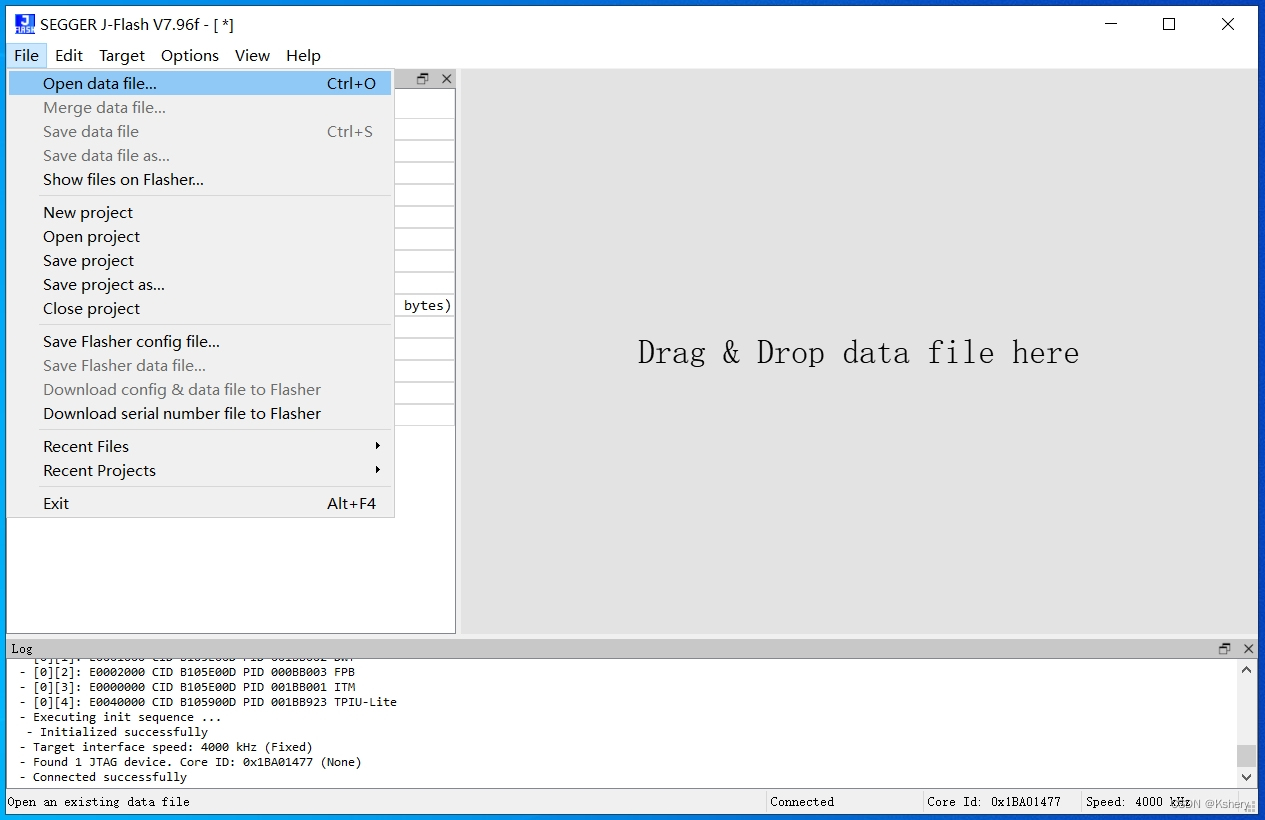Click the Log scrollbar up arrow
Image resolution: width=1265 pixels, height=820 pixels.
[1246, 670]
